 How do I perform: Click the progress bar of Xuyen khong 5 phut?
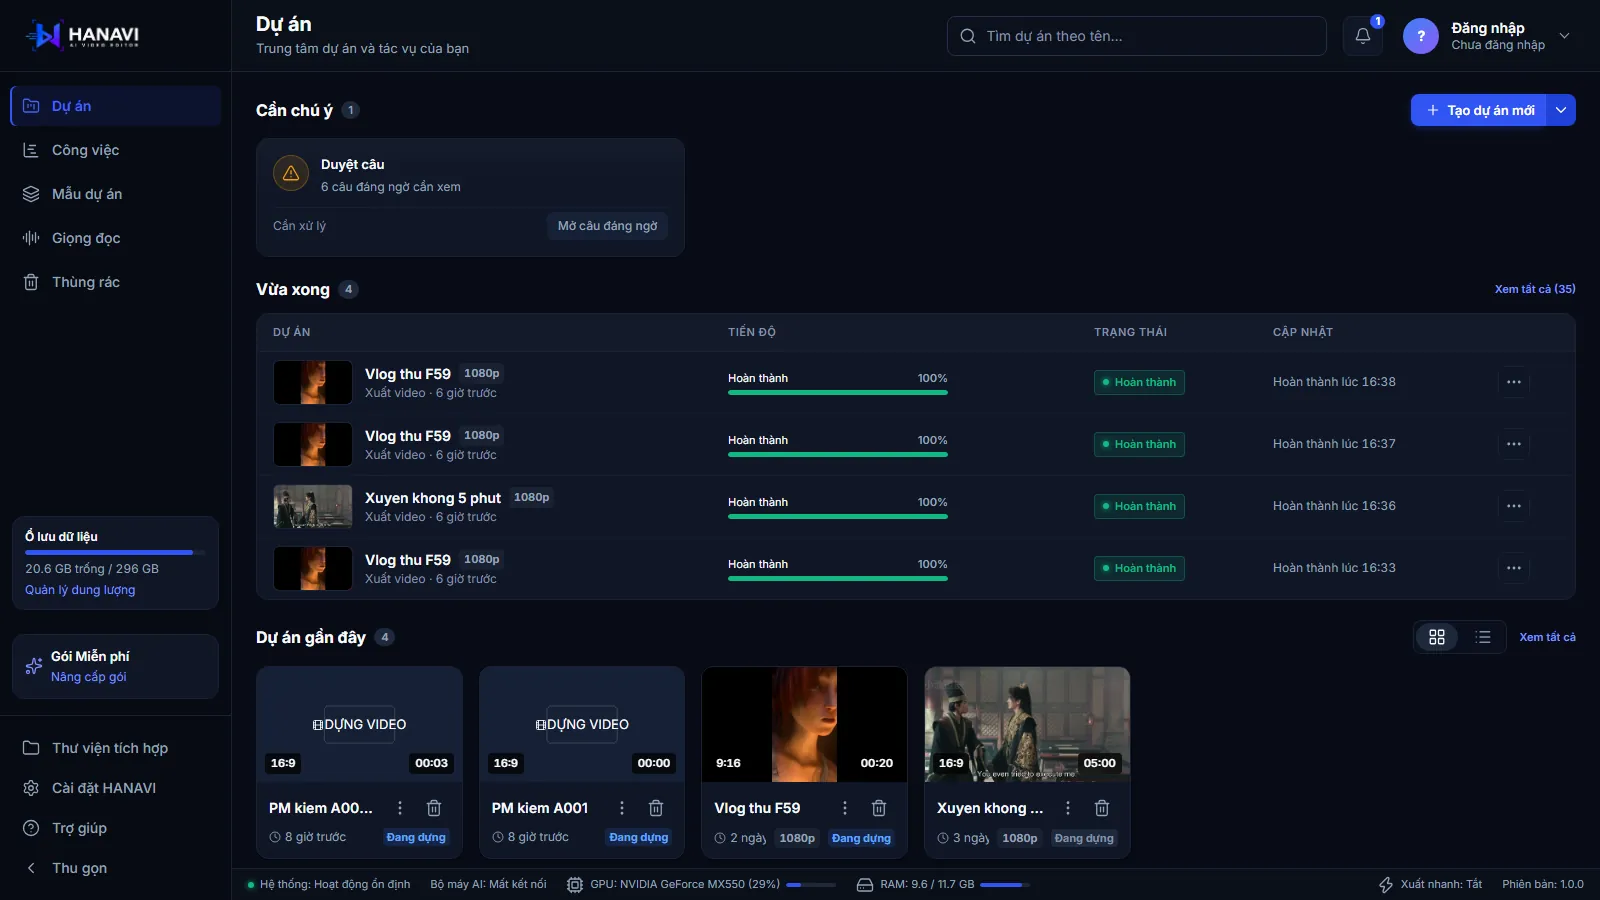click(838, 516)
